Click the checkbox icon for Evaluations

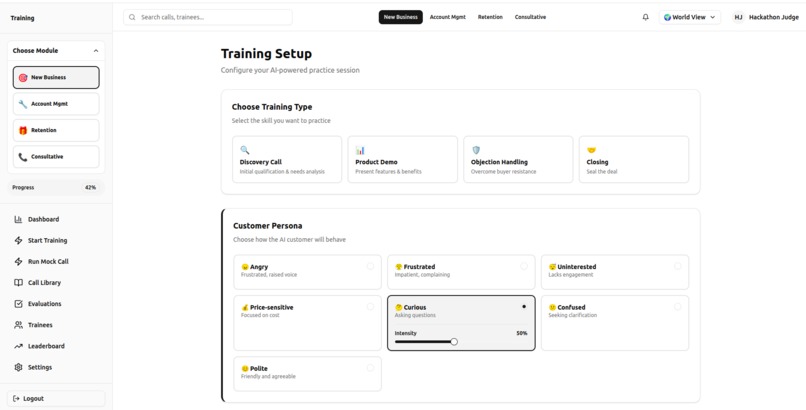coord(19,304)
